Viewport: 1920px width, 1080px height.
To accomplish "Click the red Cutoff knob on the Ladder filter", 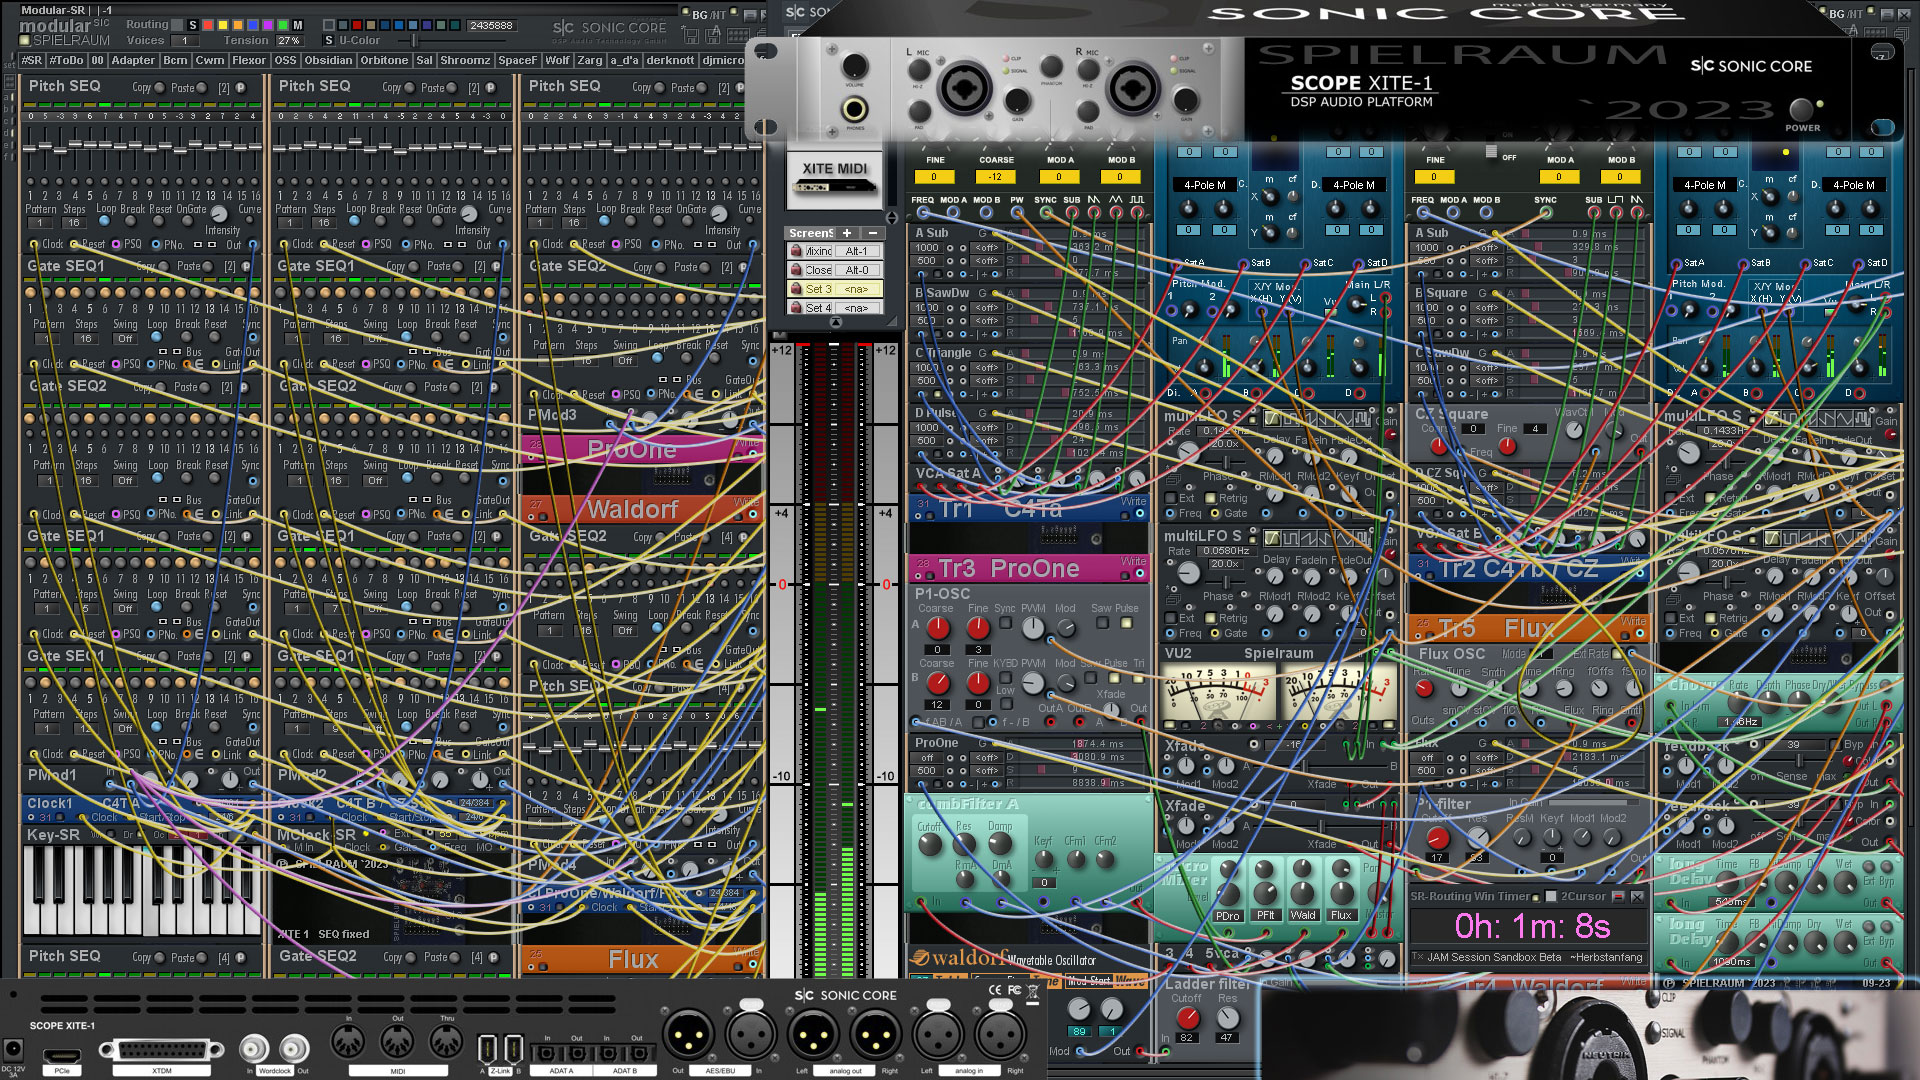I will click(x=1187, y=1017).
